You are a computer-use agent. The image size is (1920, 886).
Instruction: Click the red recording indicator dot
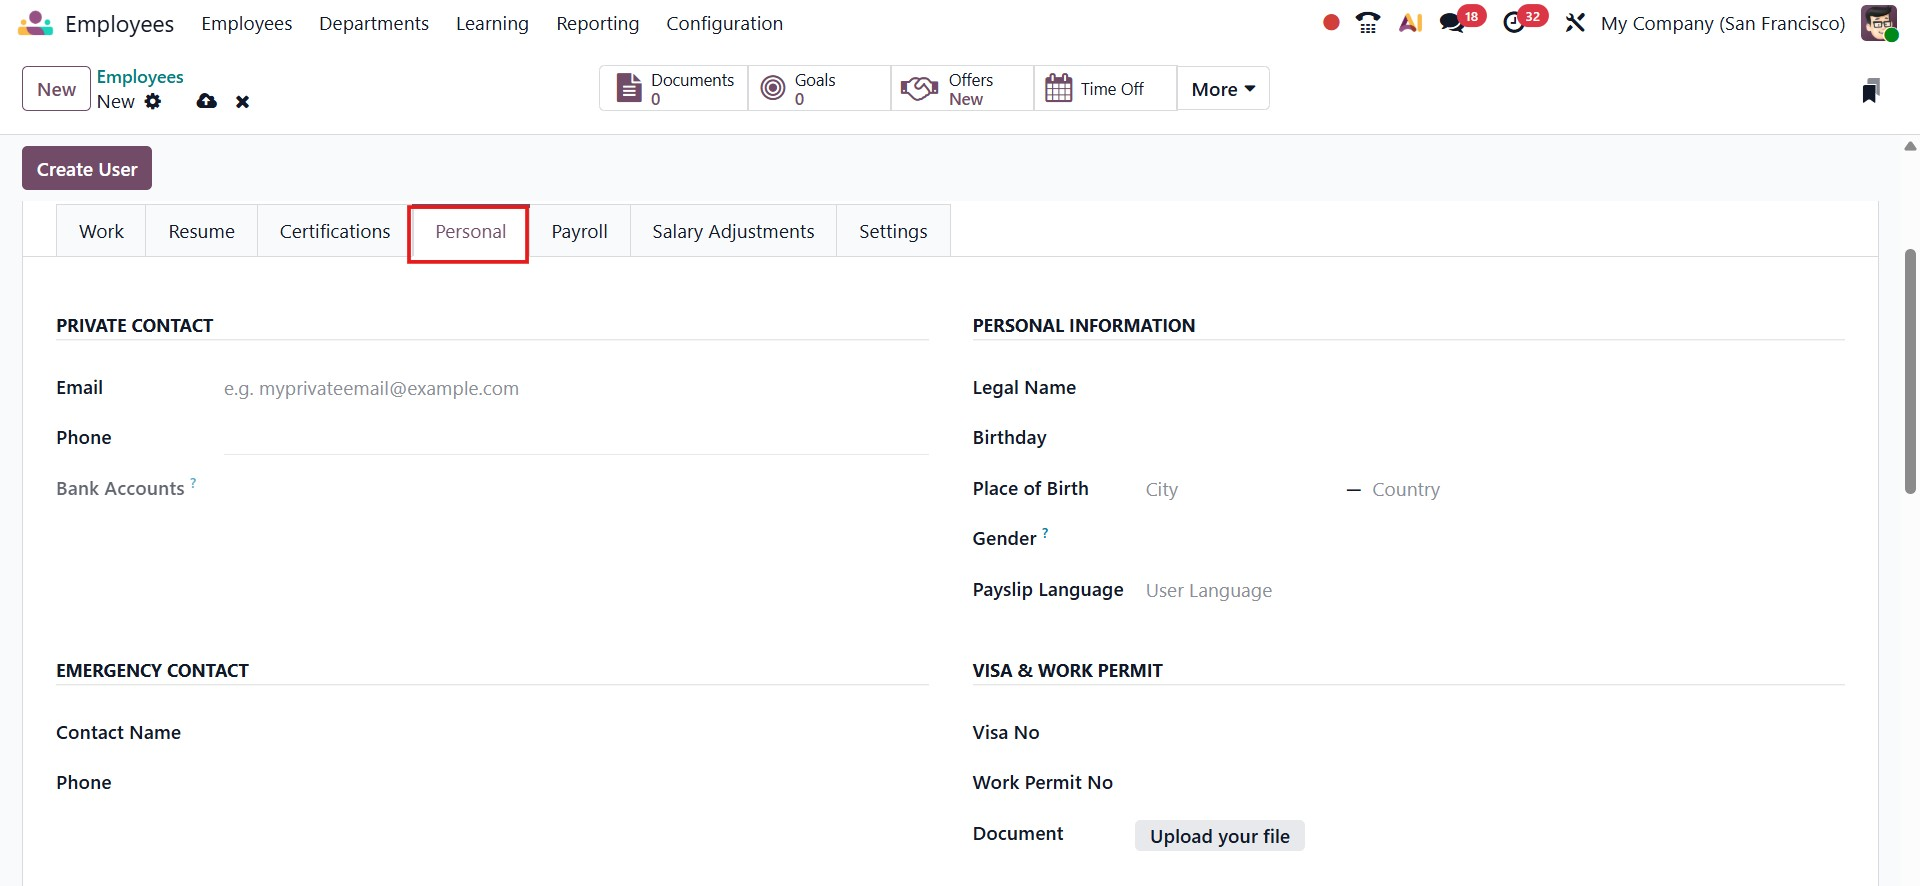click(1331, 22)
